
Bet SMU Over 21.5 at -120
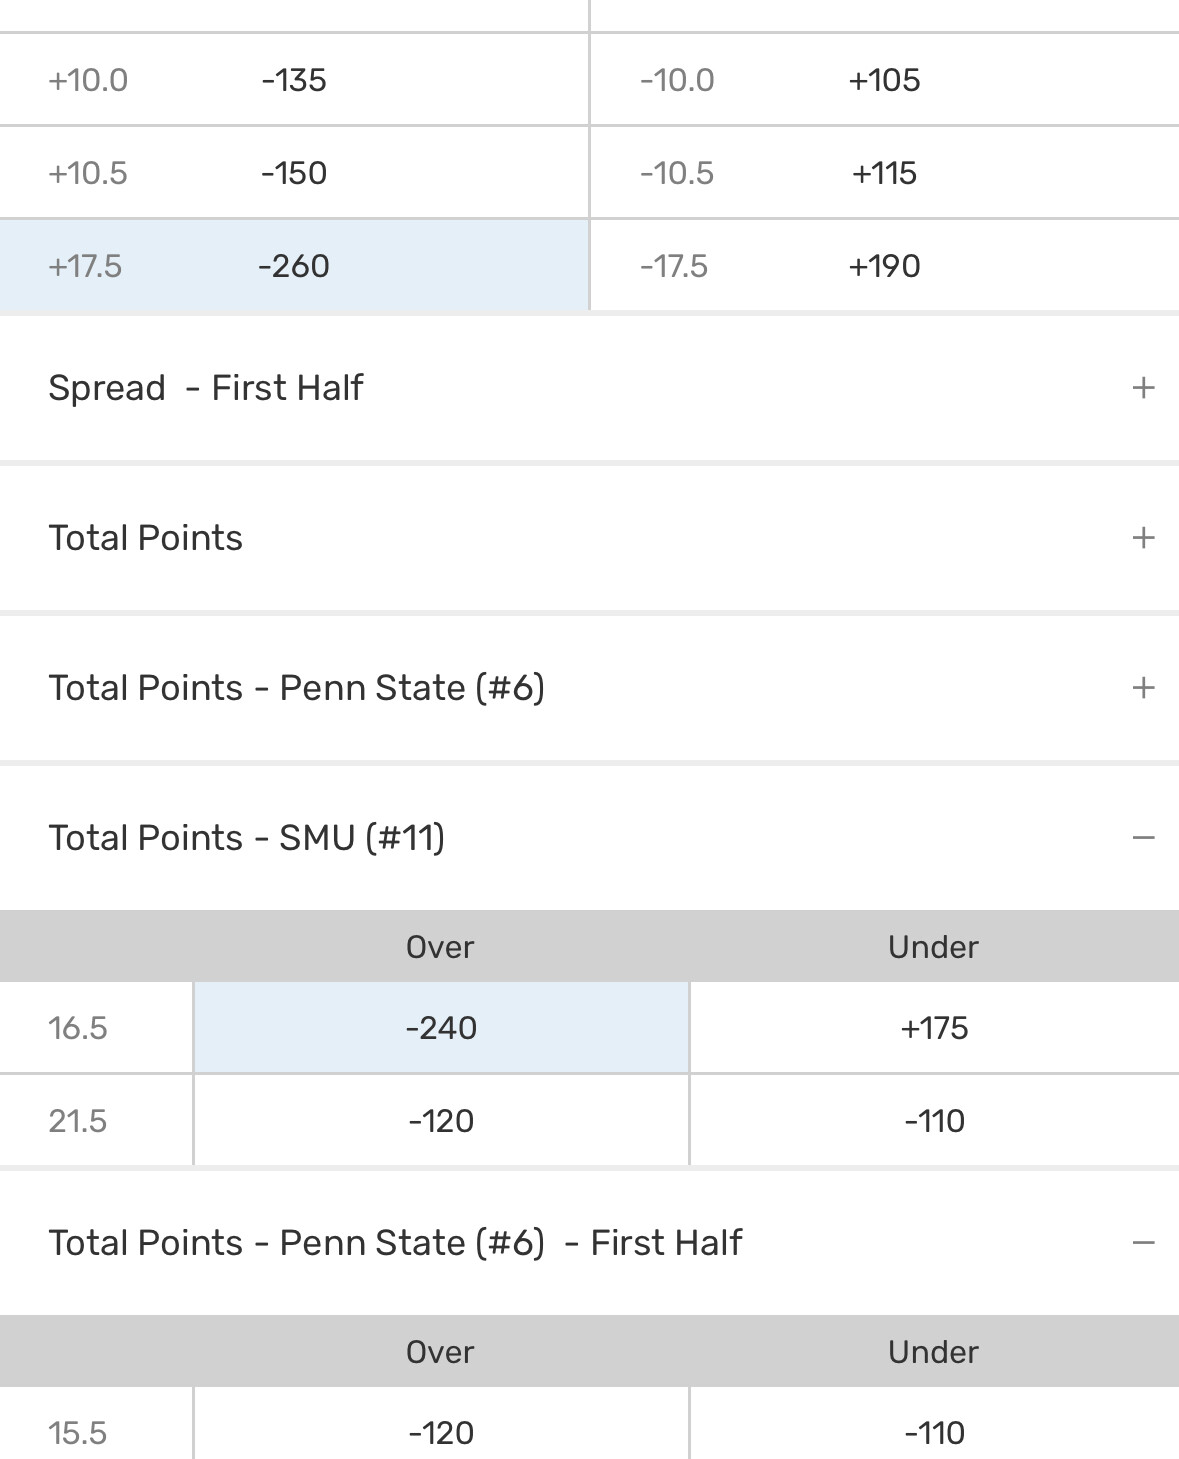[x=441, y=1121]
